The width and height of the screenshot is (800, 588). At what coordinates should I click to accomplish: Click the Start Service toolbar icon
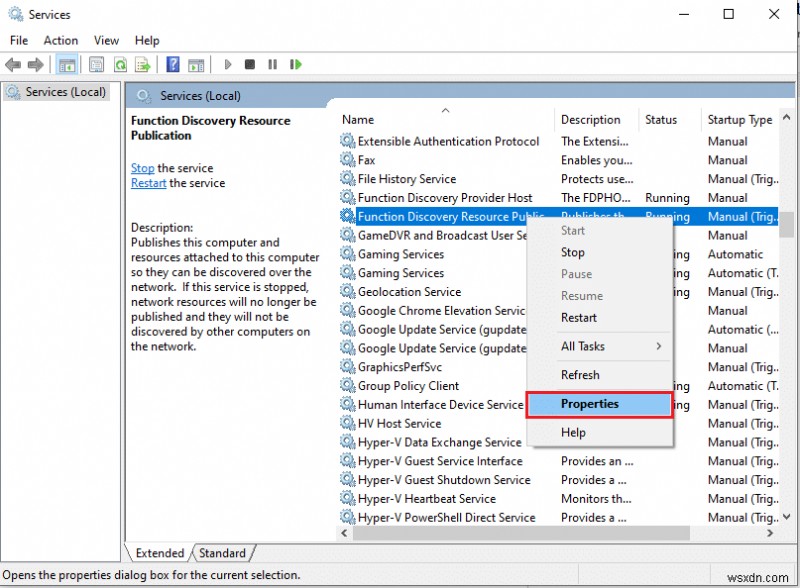(228, 64)
